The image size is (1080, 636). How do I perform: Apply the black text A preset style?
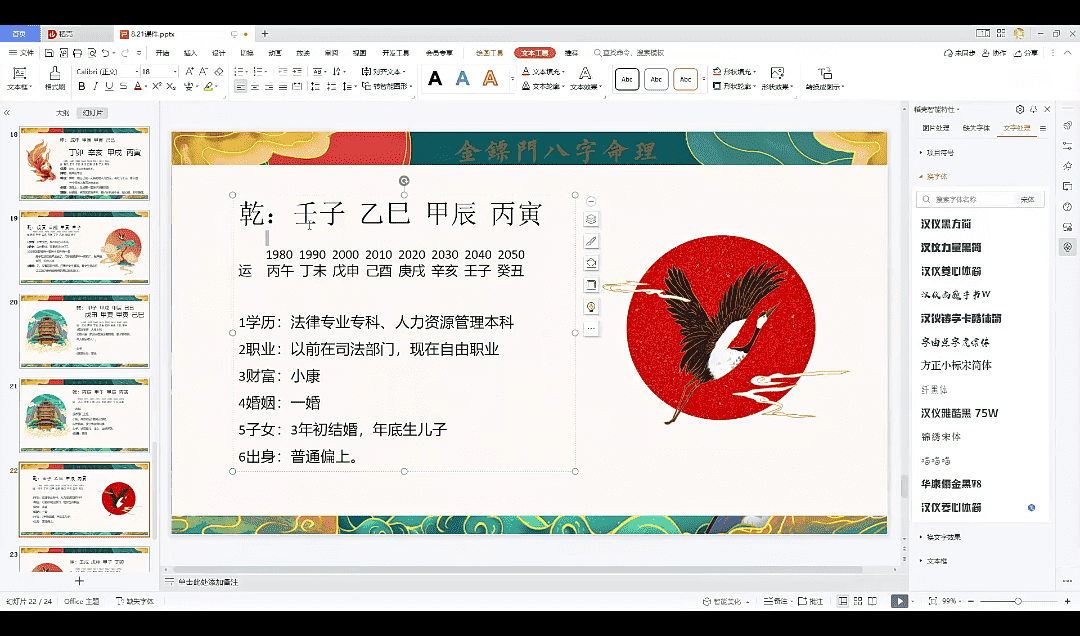(435, 79)
